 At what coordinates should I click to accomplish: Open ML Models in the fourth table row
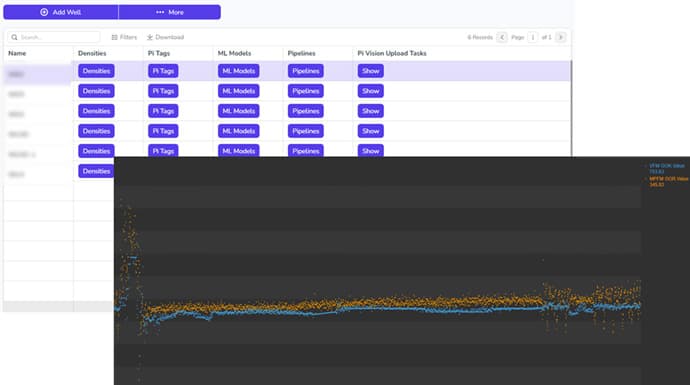tap(239, 131)
